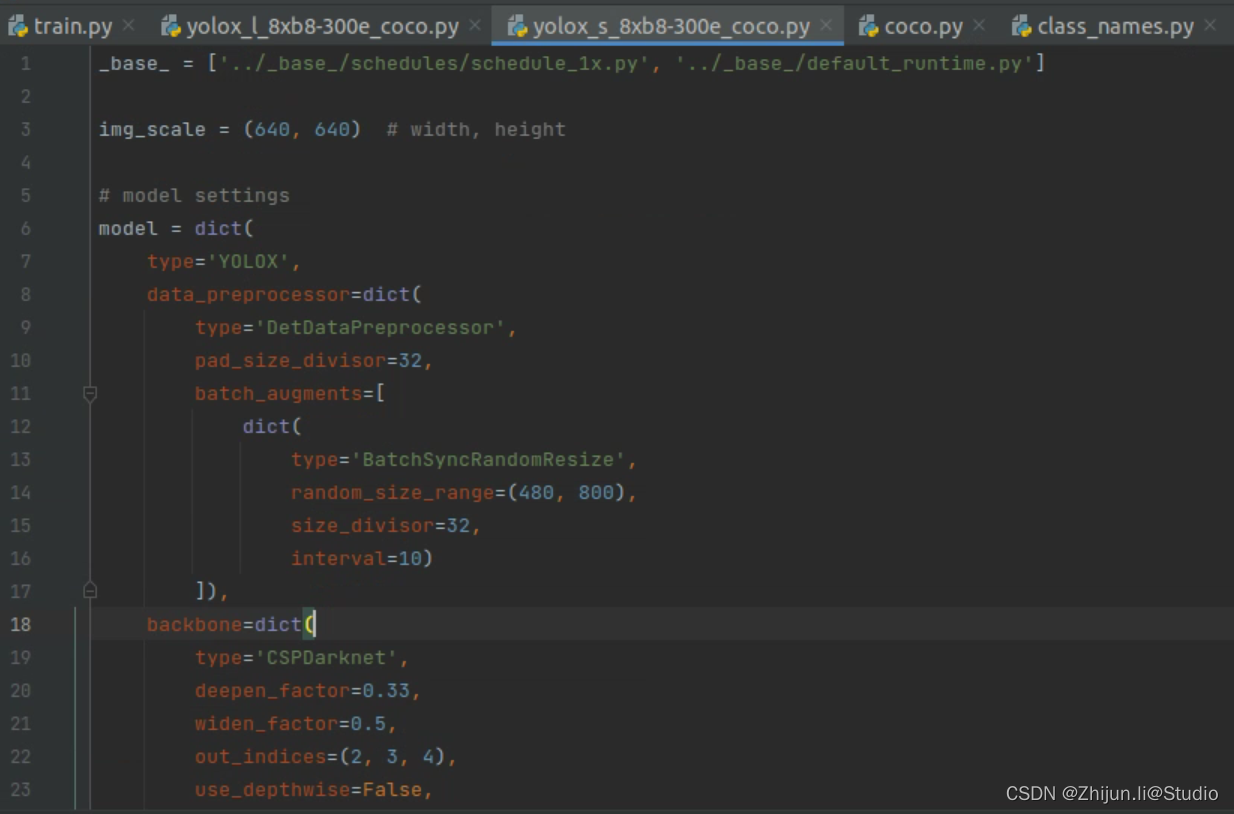This screenshot has width=1234, height=814.
Task: Click use_depthwise on line 23
Action: click(272, 790)
